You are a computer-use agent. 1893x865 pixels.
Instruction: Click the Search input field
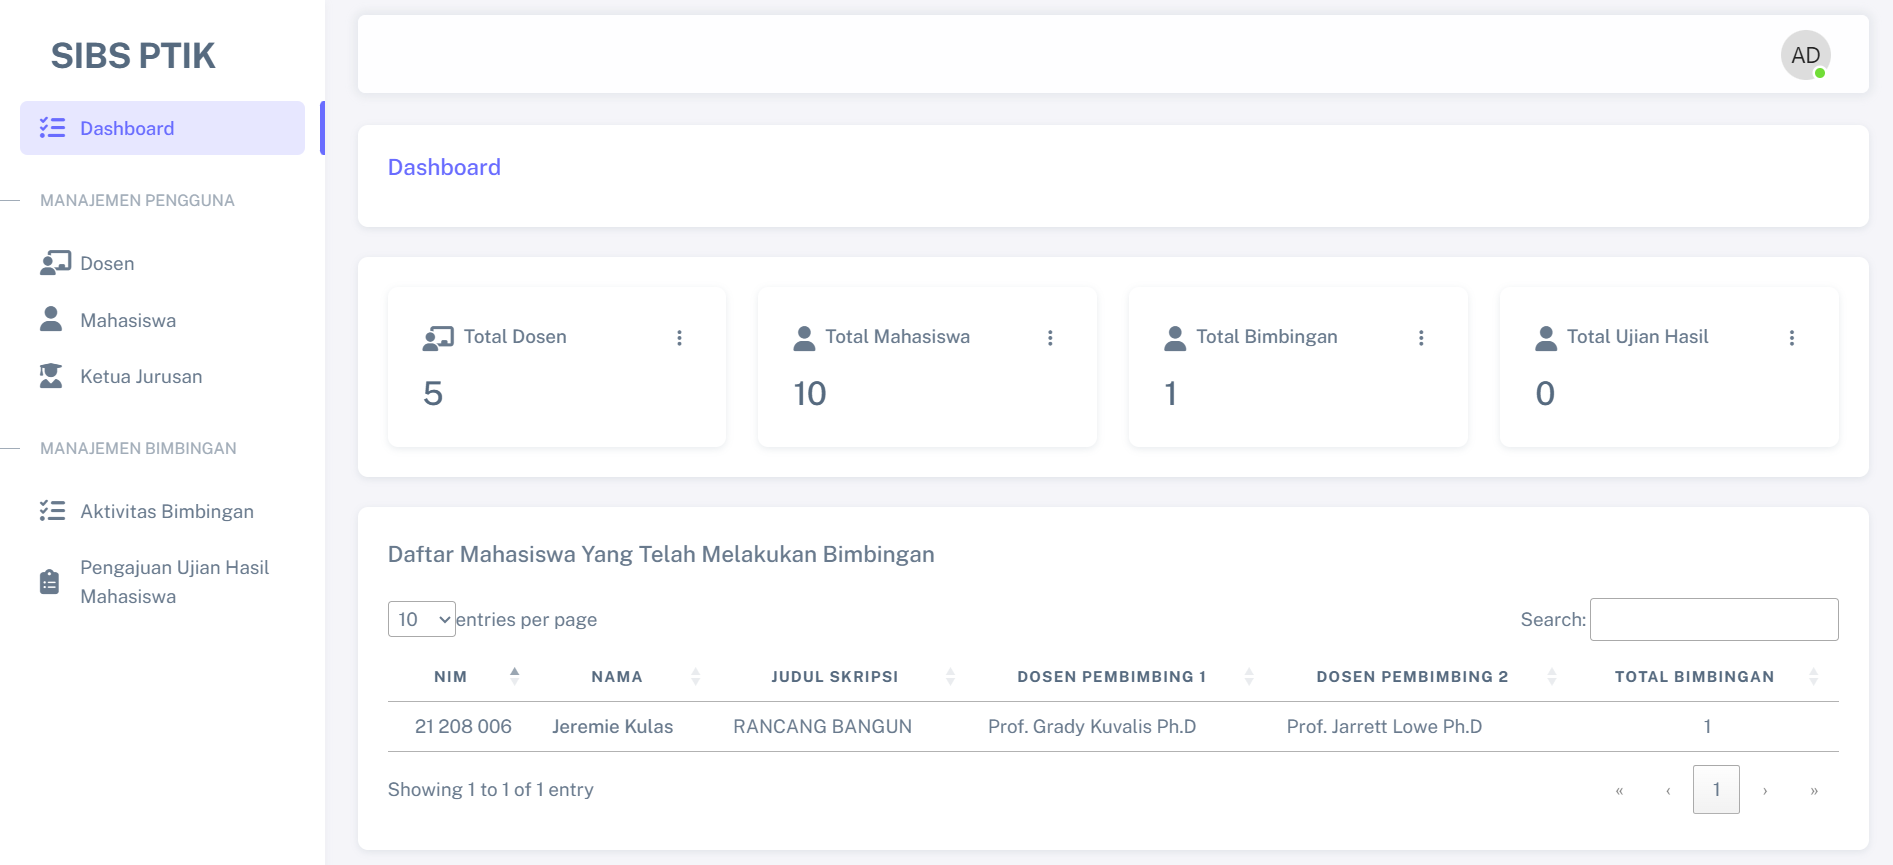pyautogui.click(x=1714, y=619)
